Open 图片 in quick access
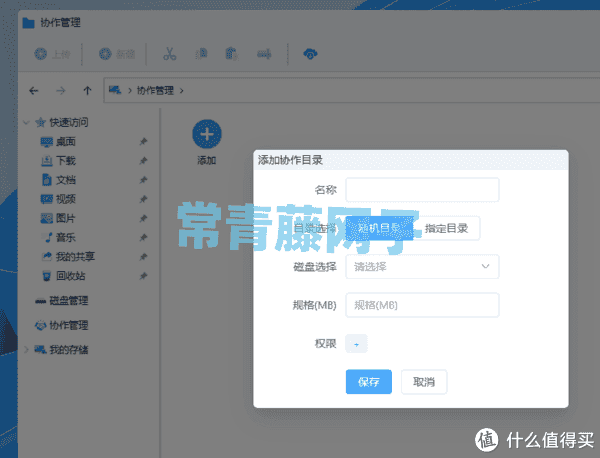The height and width of the screenshot is (458, 600). tap(58, 218)
